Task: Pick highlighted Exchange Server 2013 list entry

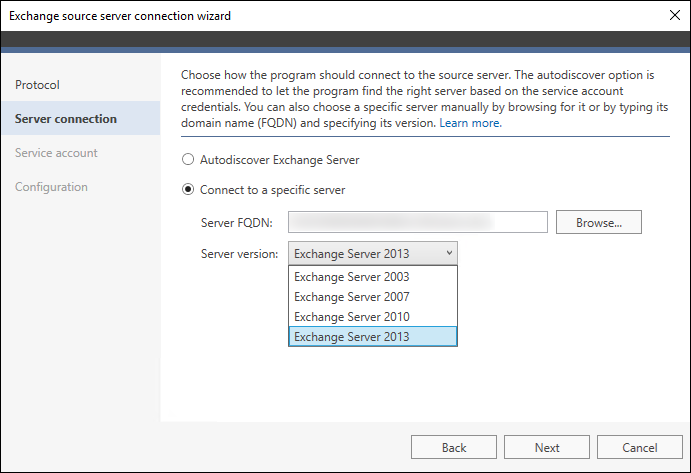Action: 373,336
